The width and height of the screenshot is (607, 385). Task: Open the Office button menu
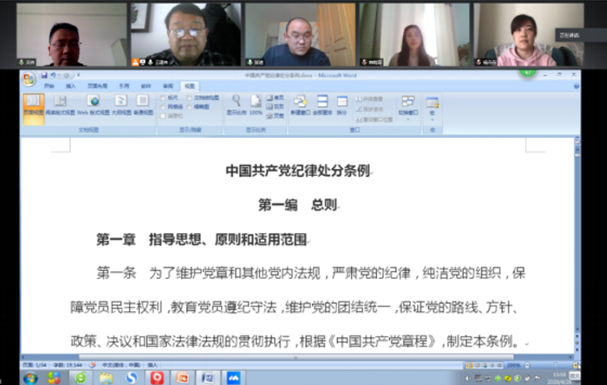(29, 79)
